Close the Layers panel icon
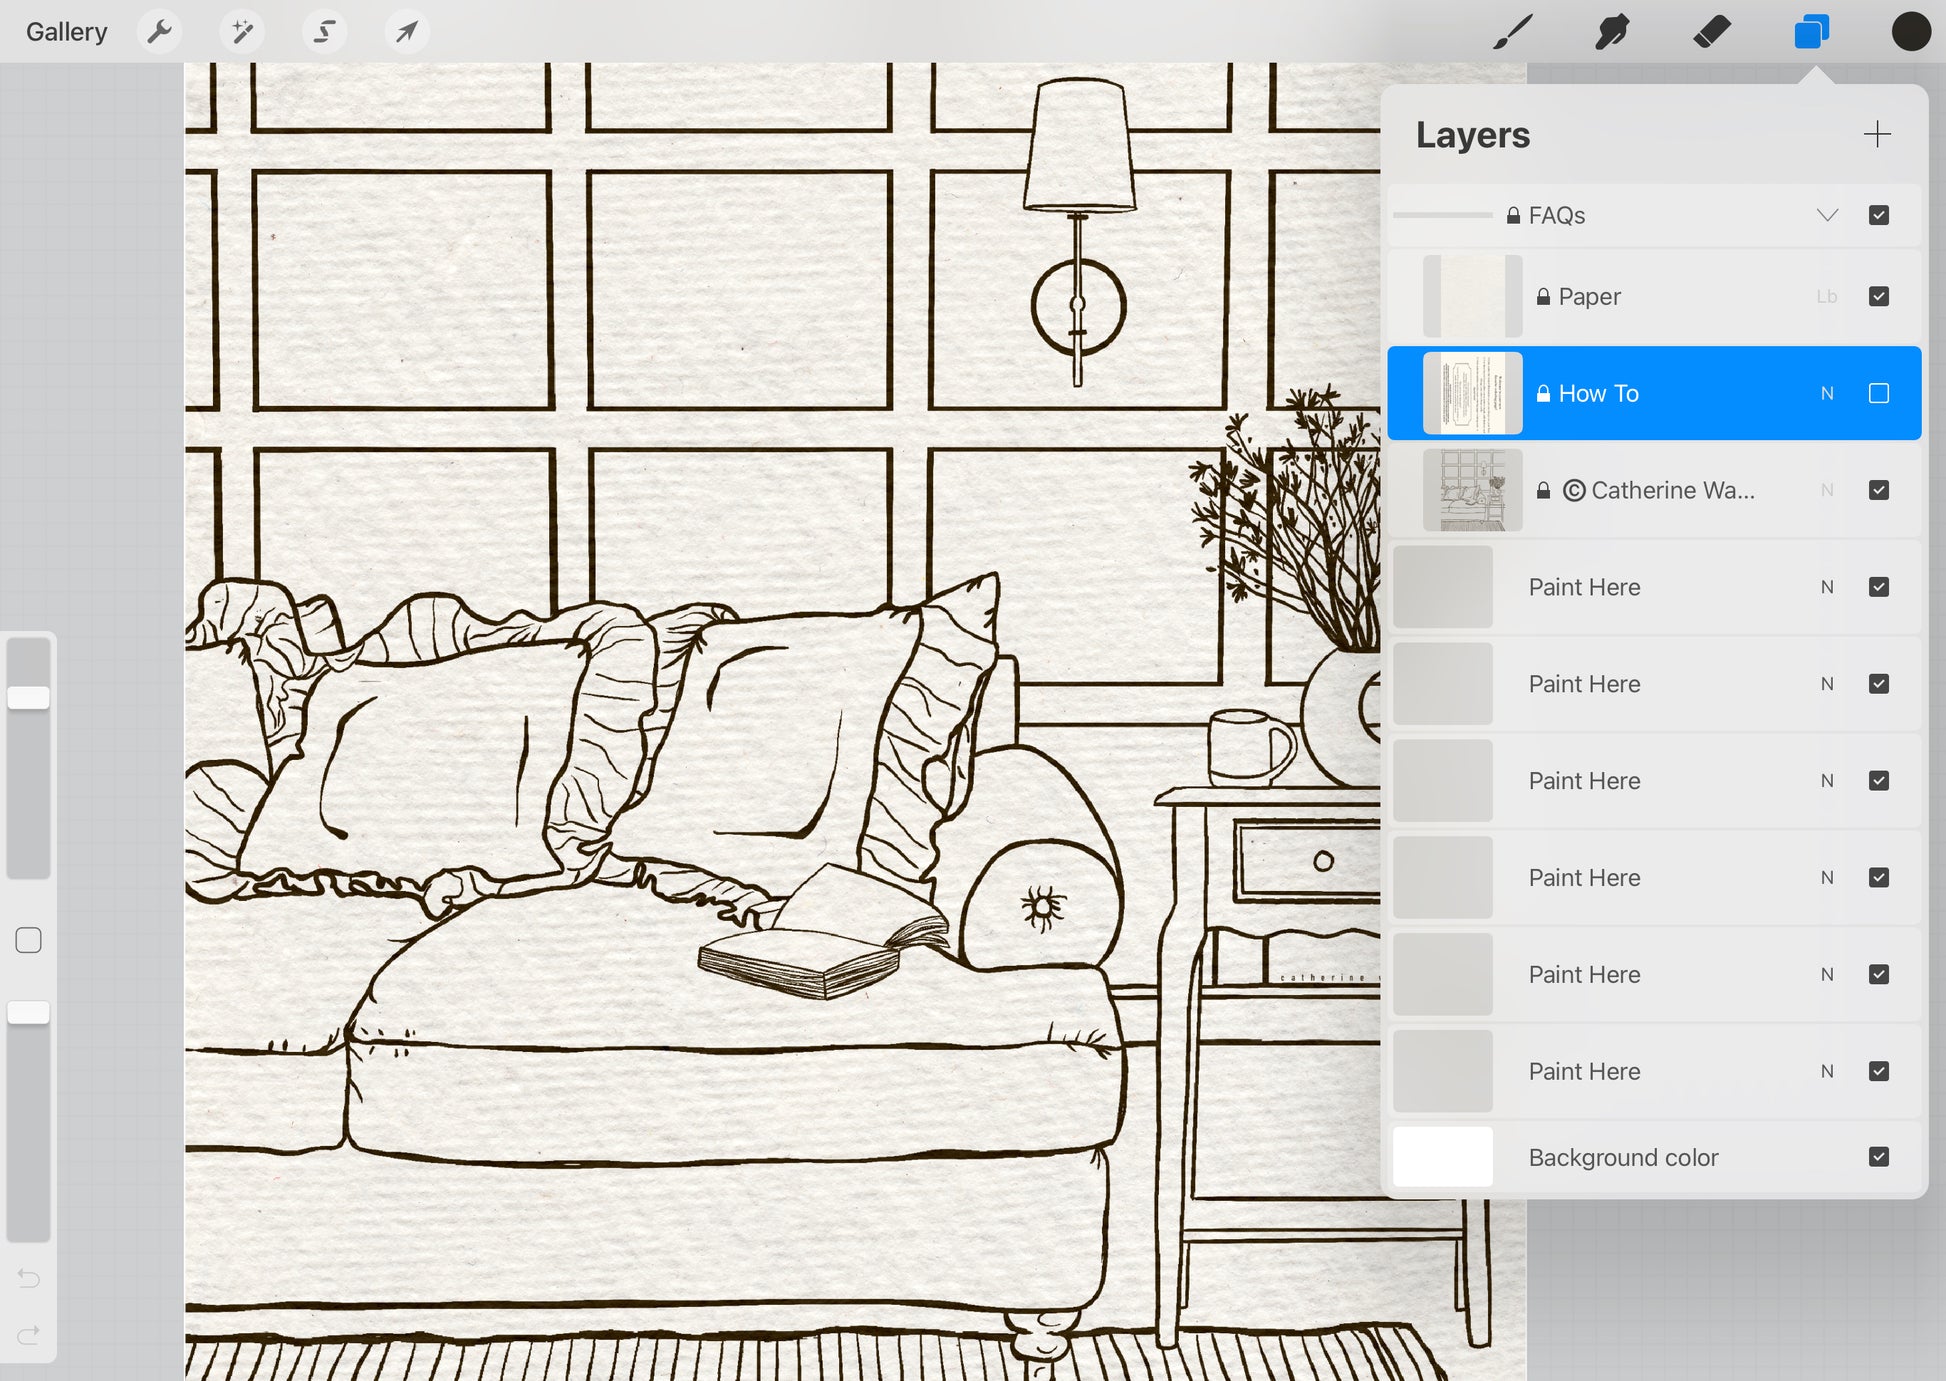Image resolution: width=1946 pixels, height=1381 pixels. point(1811,32)
